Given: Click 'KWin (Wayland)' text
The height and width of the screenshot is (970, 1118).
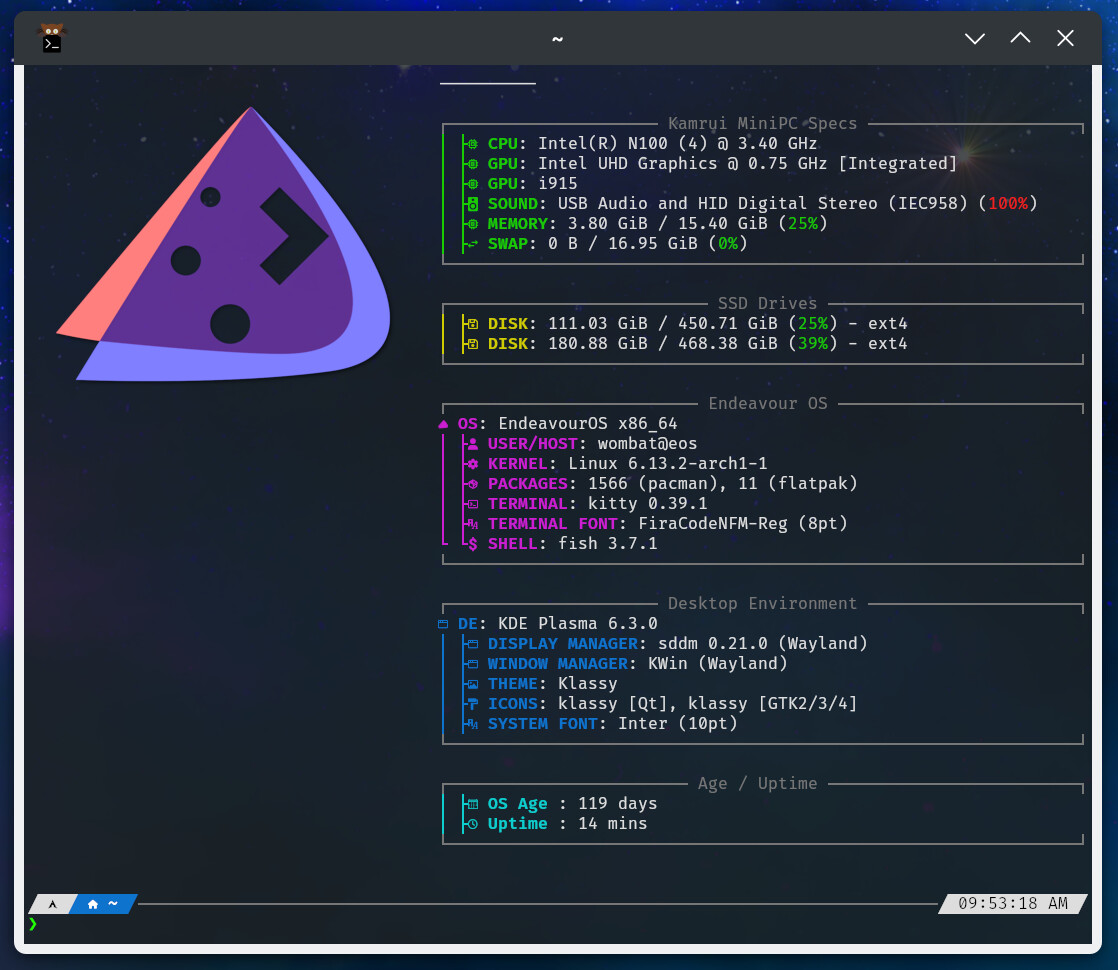Looking at the screenshot, I should pyautogui.click(x=717, y=663).
